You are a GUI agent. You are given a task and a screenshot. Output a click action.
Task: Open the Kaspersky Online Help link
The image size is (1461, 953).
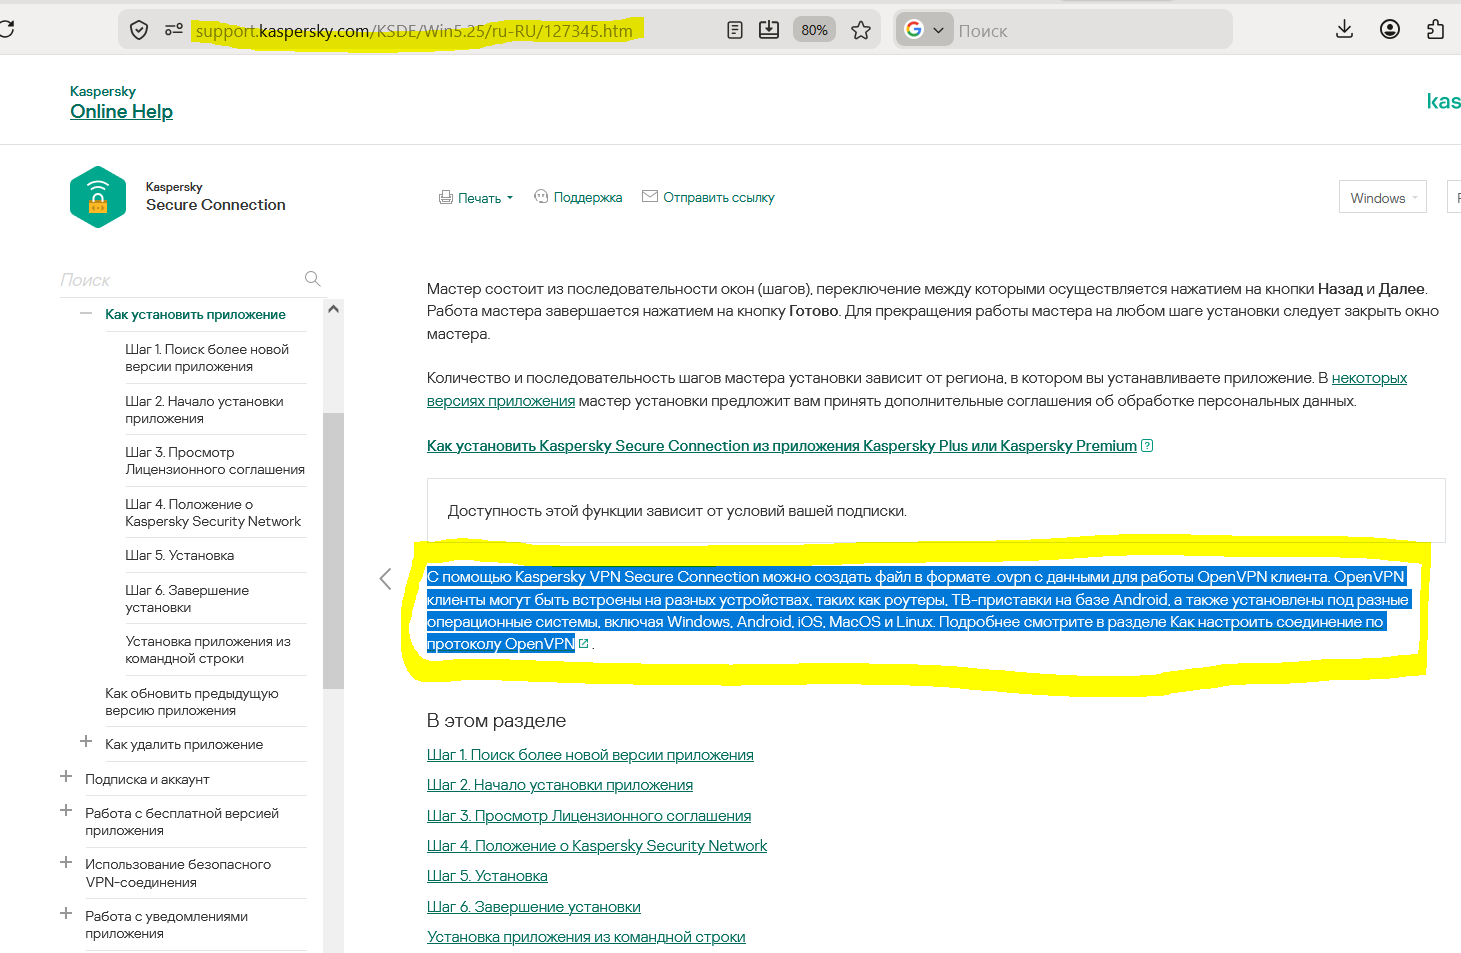pos(121,111)
